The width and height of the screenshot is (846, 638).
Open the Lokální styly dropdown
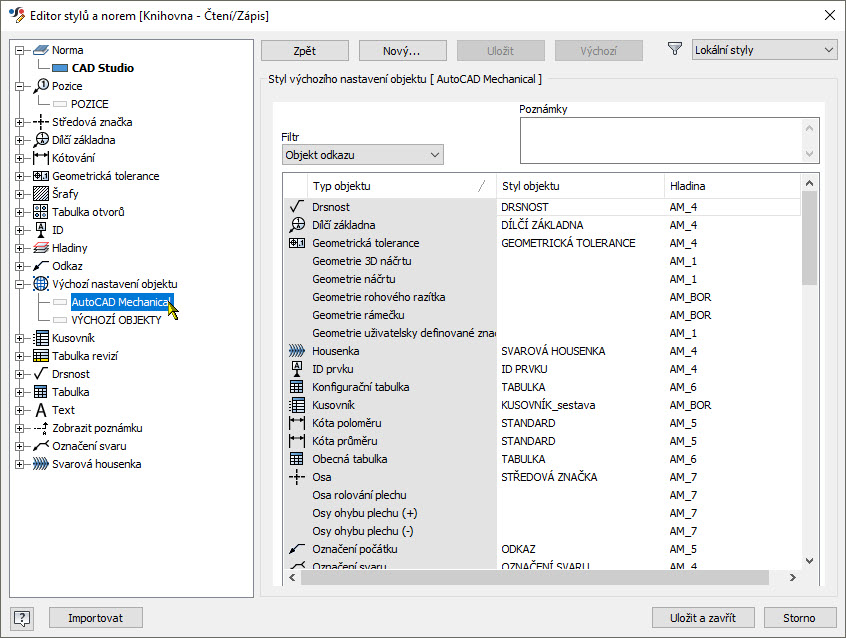tap(764, 50)
